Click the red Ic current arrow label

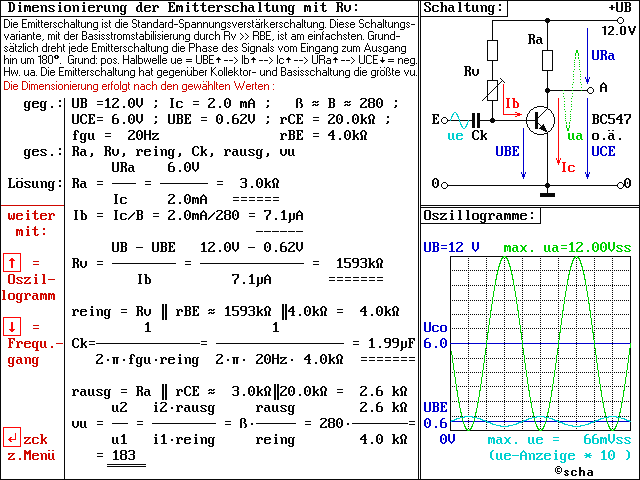[x=568, y=167]
